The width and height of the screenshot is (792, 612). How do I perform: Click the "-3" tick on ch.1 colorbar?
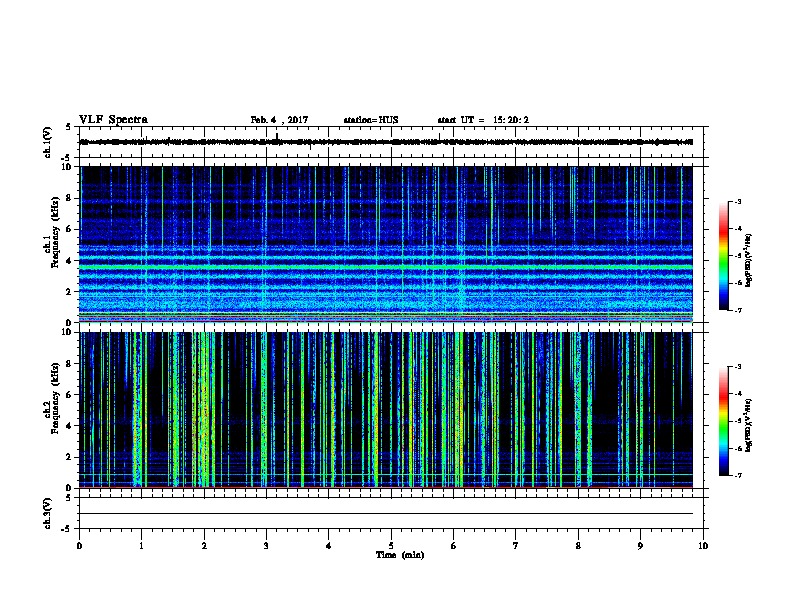point(737,201)
